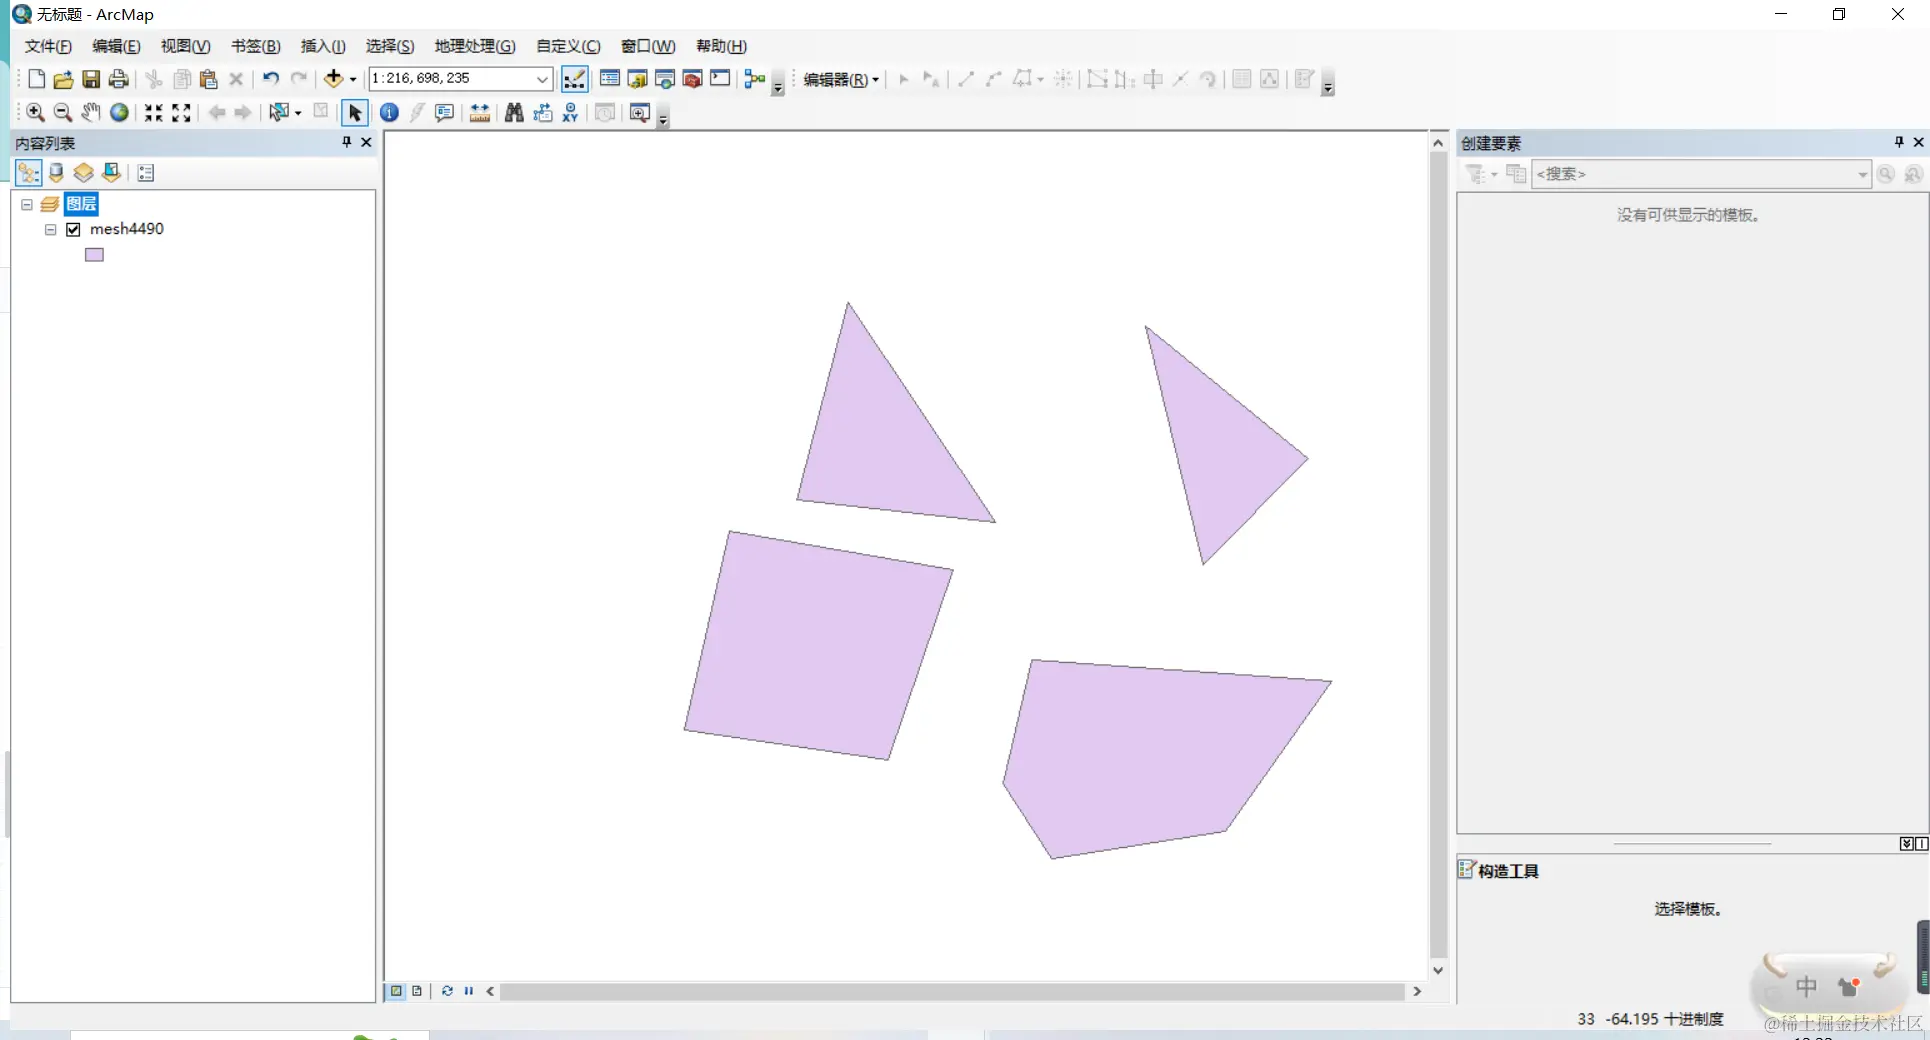
Task: Open 帮助(H) menu
Action: (721, 46)
